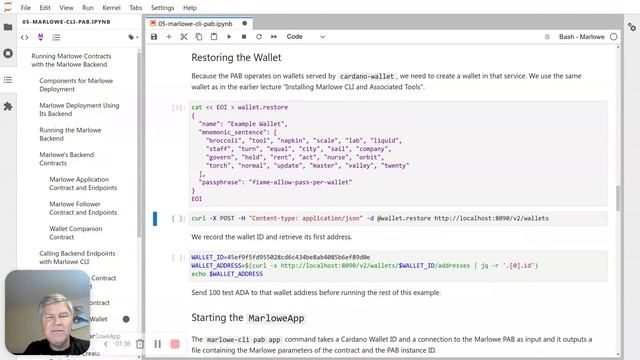Interrupt the kernel with stop icon
640x360 pixels.
pos(244,37)
